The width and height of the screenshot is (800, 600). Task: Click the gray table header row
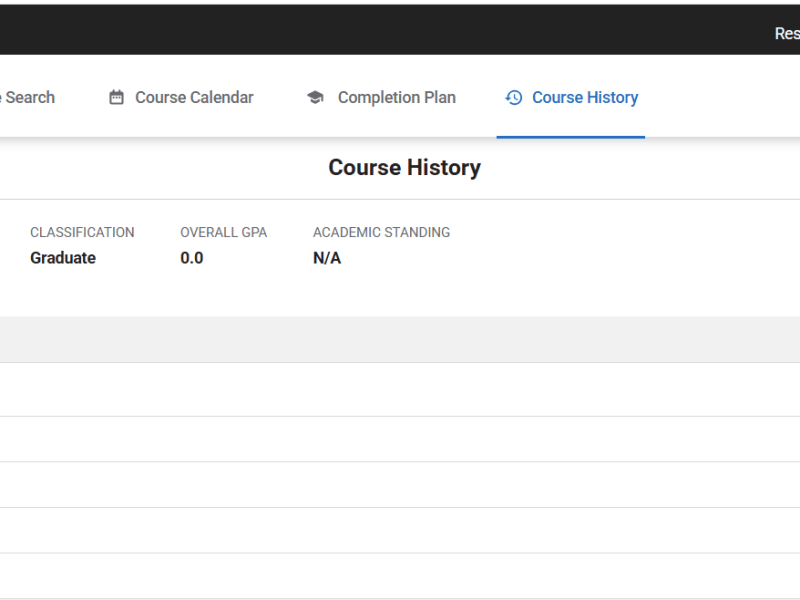[400, 340]
